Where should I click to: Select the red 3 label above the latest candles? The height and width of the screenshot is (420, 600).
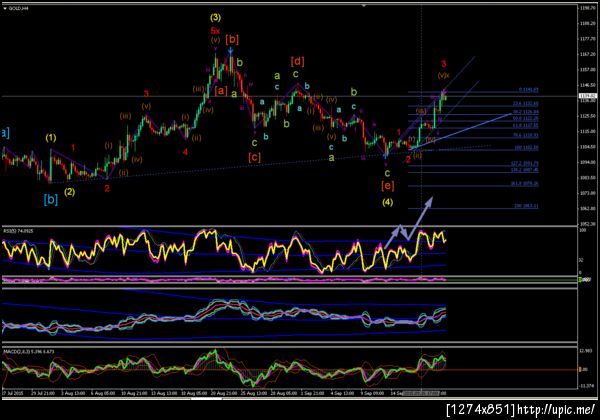click(443, 63)
